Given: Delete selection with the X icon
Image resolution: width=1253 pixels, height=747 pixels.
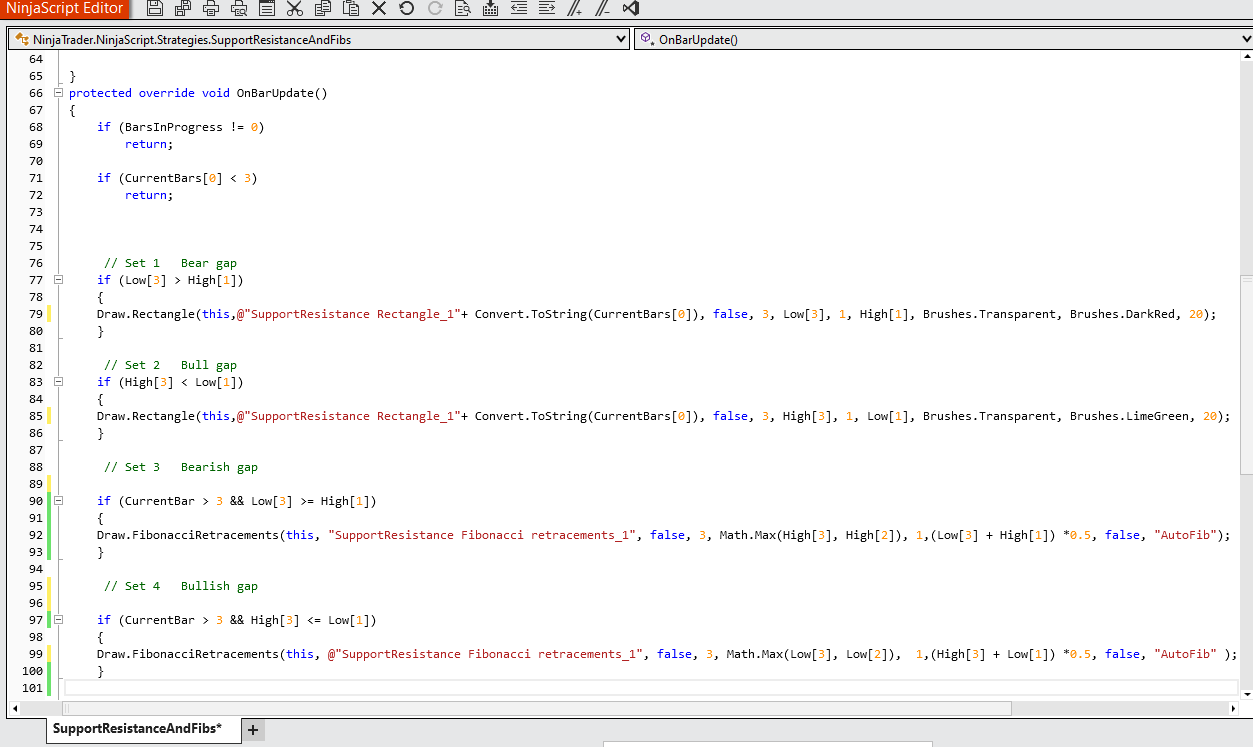Looking at the screenshot, I should tap(379, 9).
